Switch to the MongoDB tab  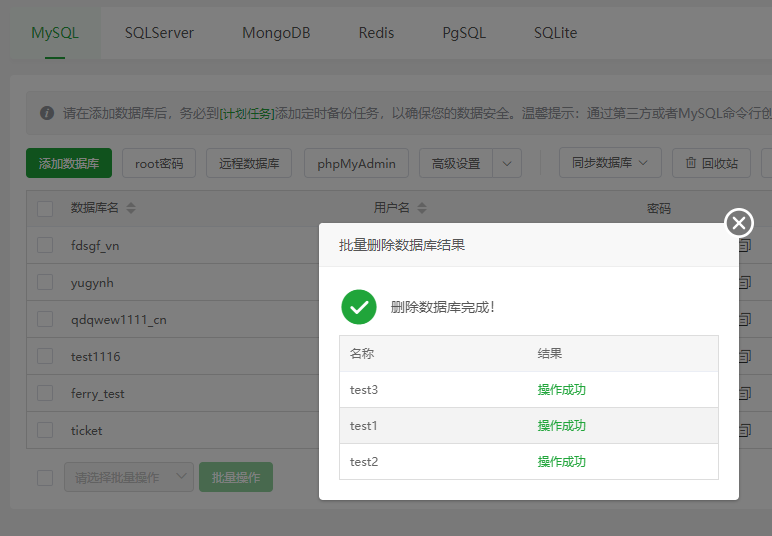point(276,33)
